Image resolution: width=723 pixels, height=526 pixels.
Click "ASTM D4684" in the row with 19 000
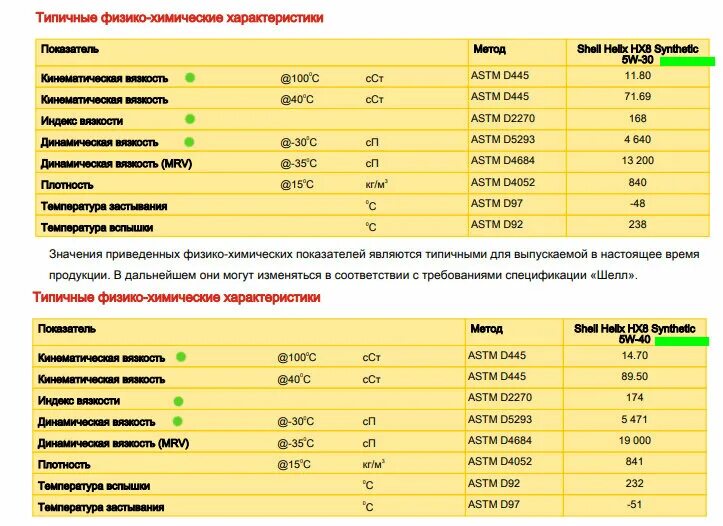click(500, 441)
